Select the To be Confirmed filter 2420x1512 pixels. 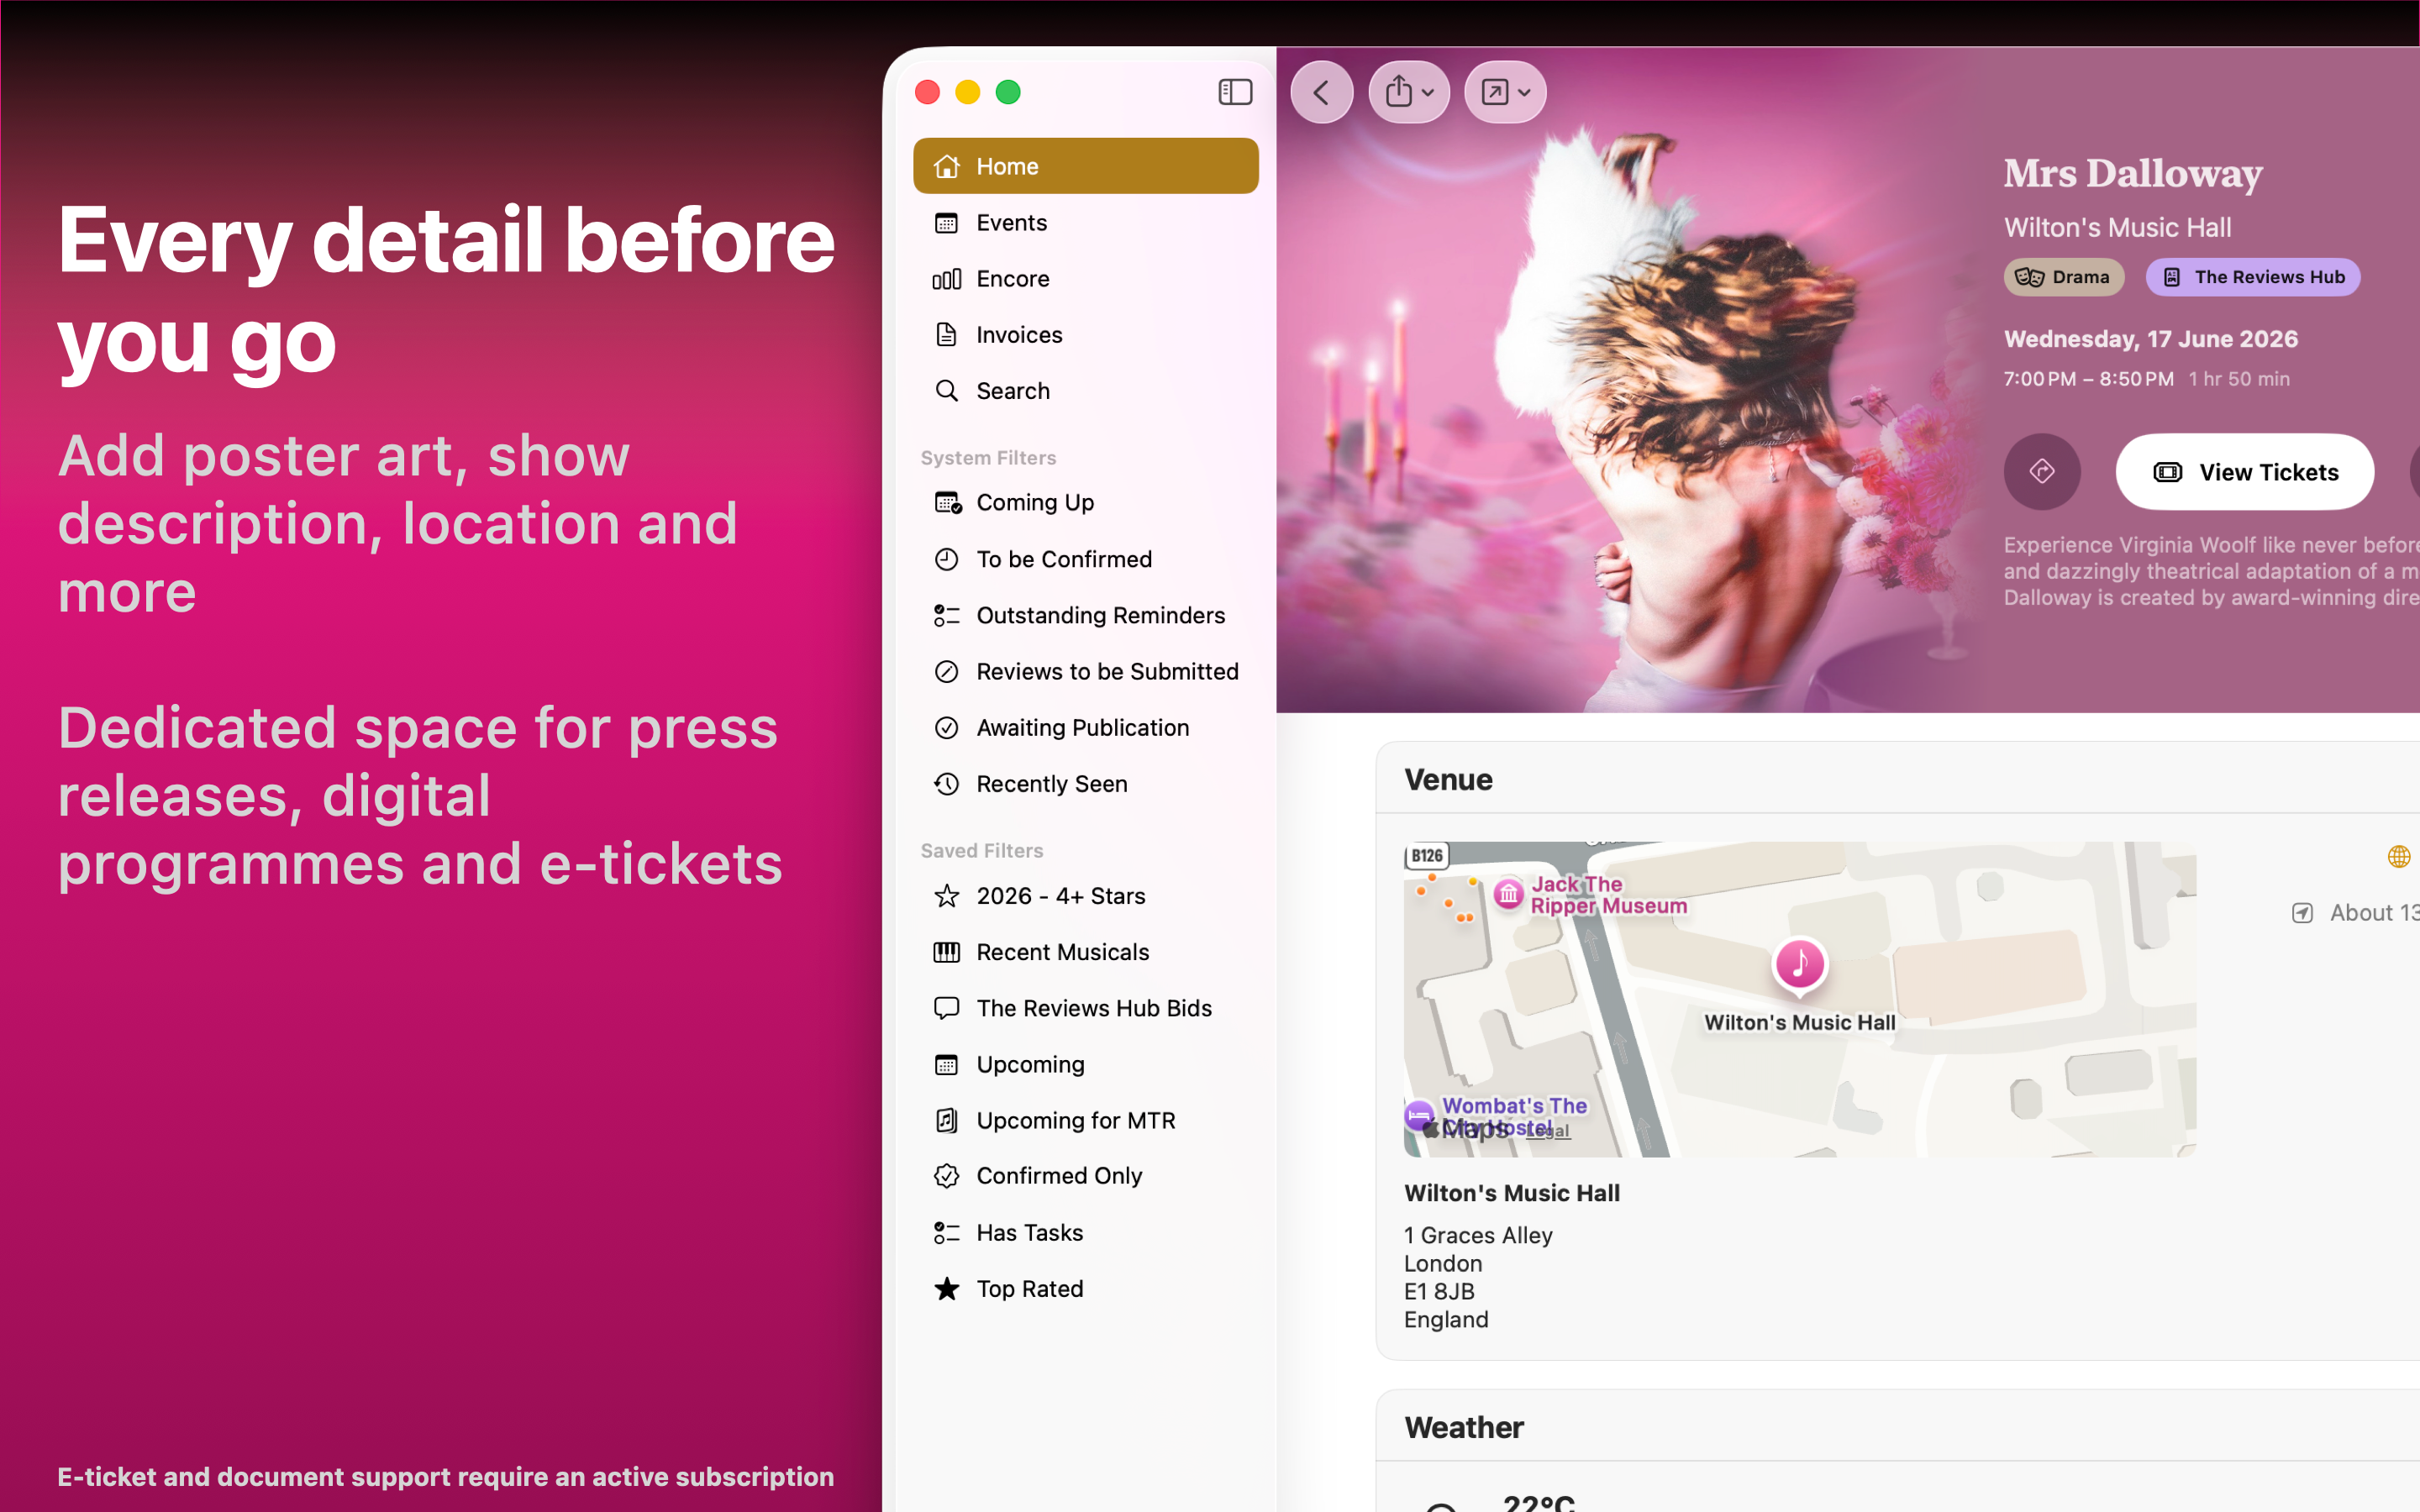click(1085, 559)
